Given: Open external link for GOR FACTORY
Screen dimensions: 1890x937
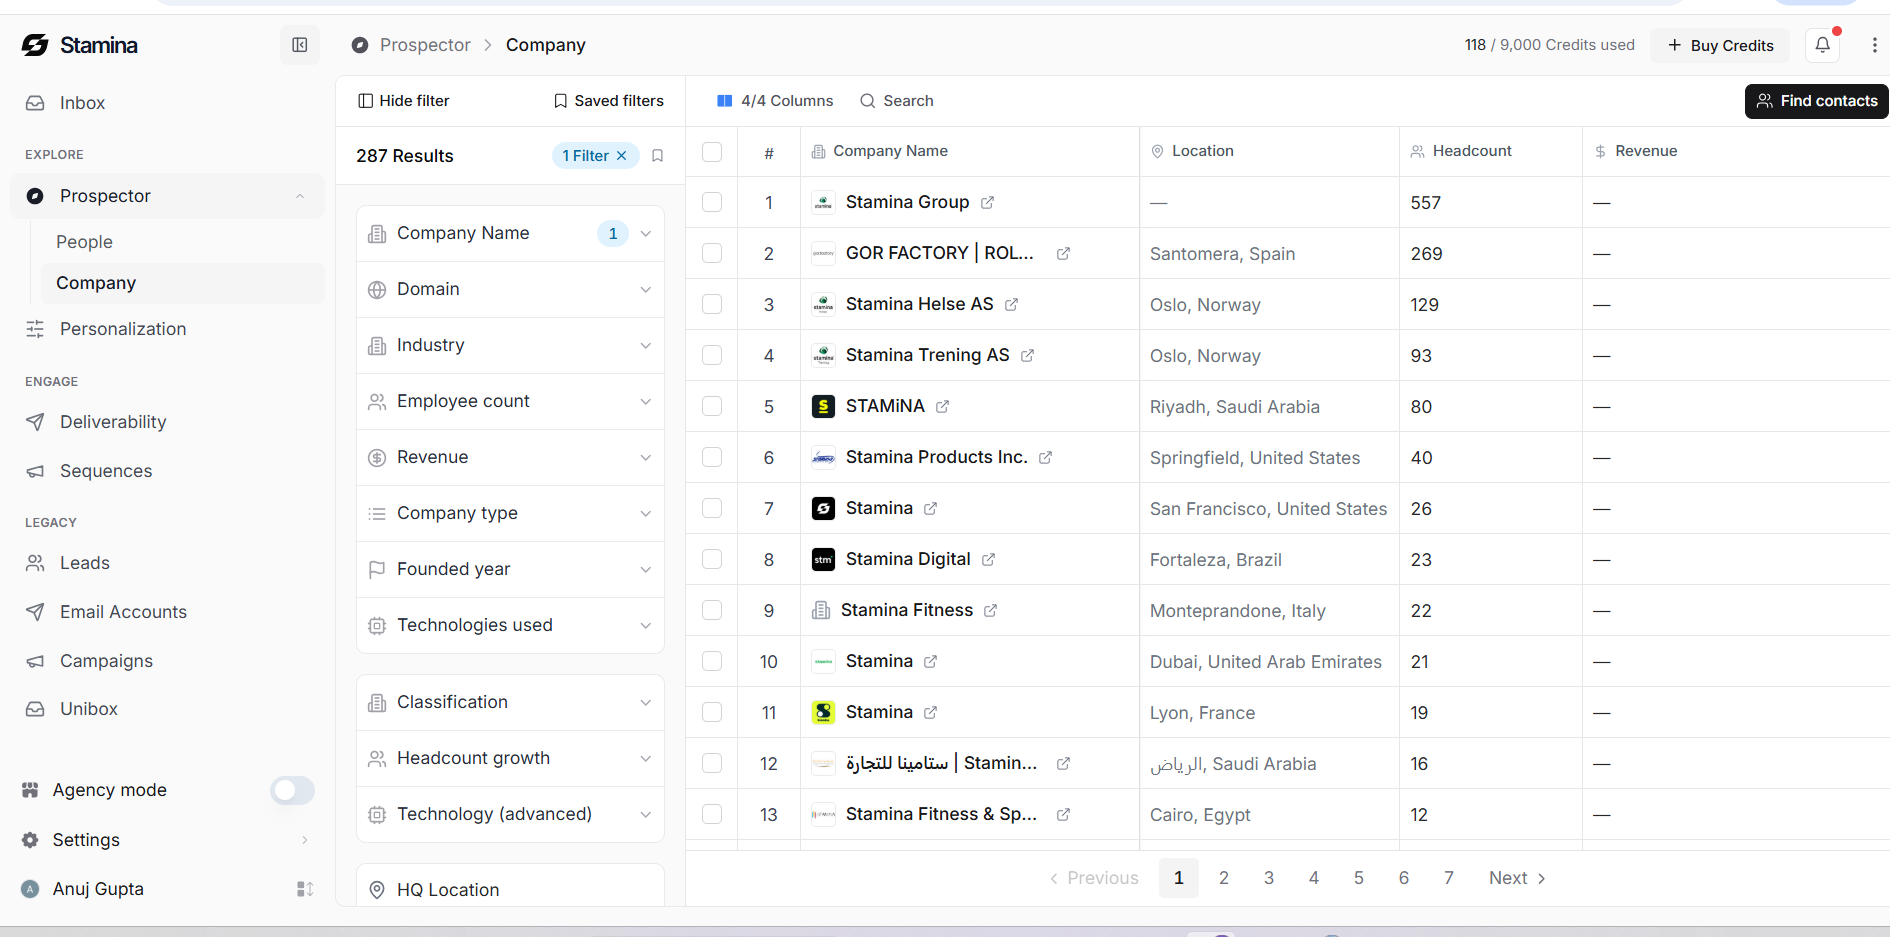Looking at the screenshot, I should point(1063,254).
